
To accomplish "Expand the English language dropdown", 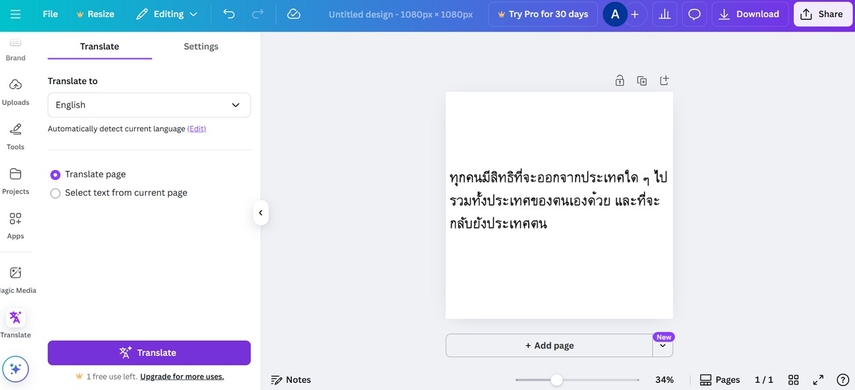I will (149, 105).
